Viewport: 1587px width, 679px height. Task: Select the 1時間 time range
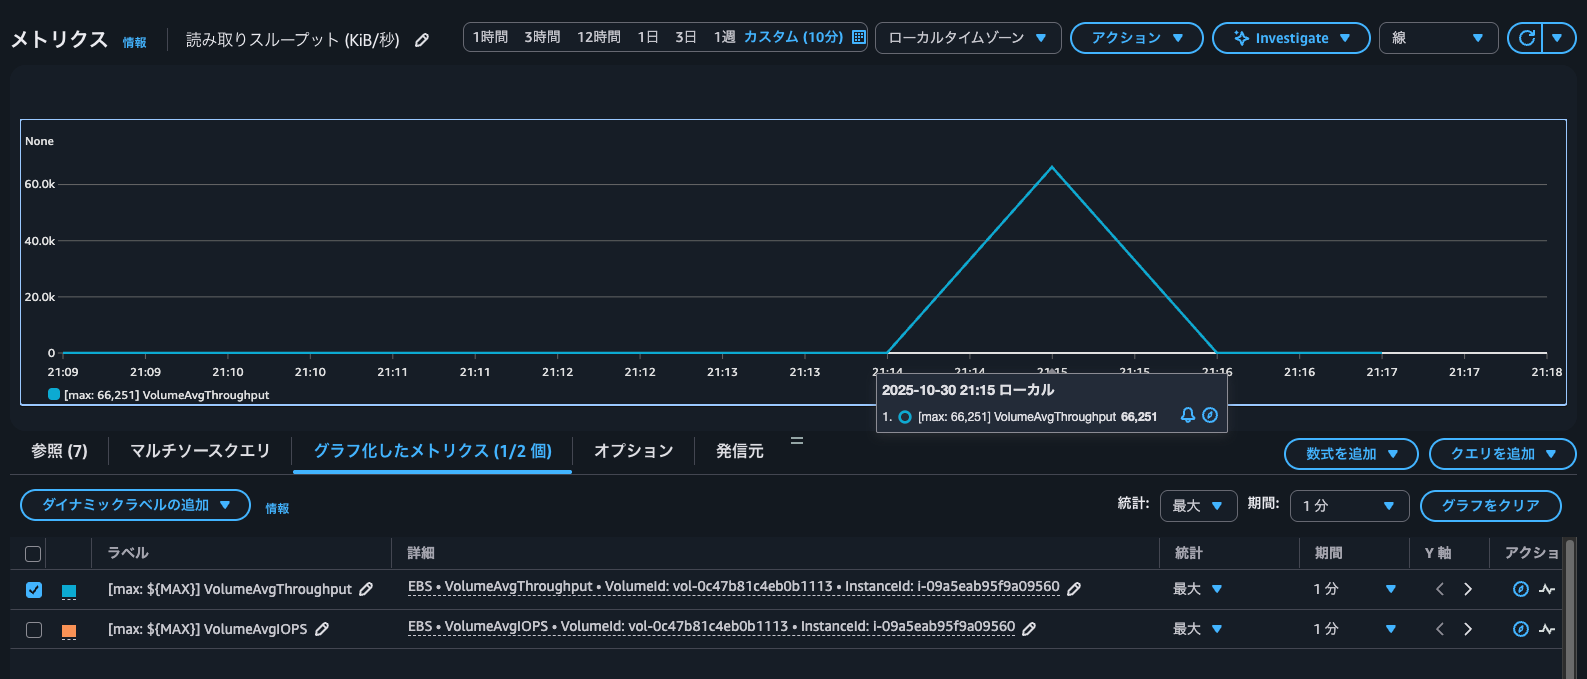click(490, 37)
